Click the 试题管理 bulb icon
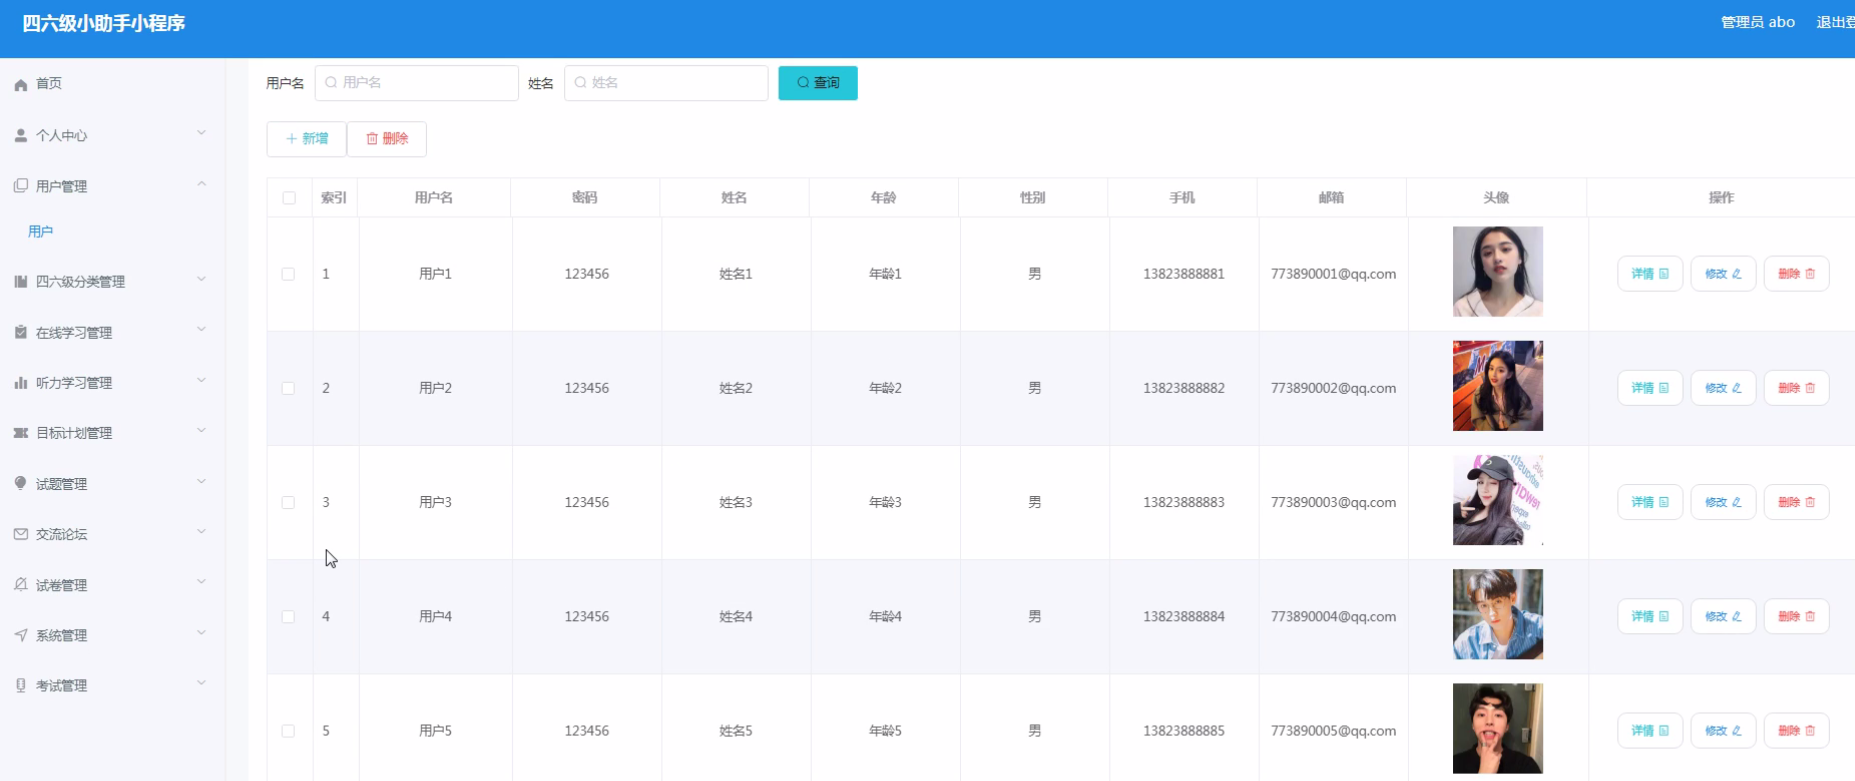This screenshot has width=1855, height=781. click(x=21, y=483)
